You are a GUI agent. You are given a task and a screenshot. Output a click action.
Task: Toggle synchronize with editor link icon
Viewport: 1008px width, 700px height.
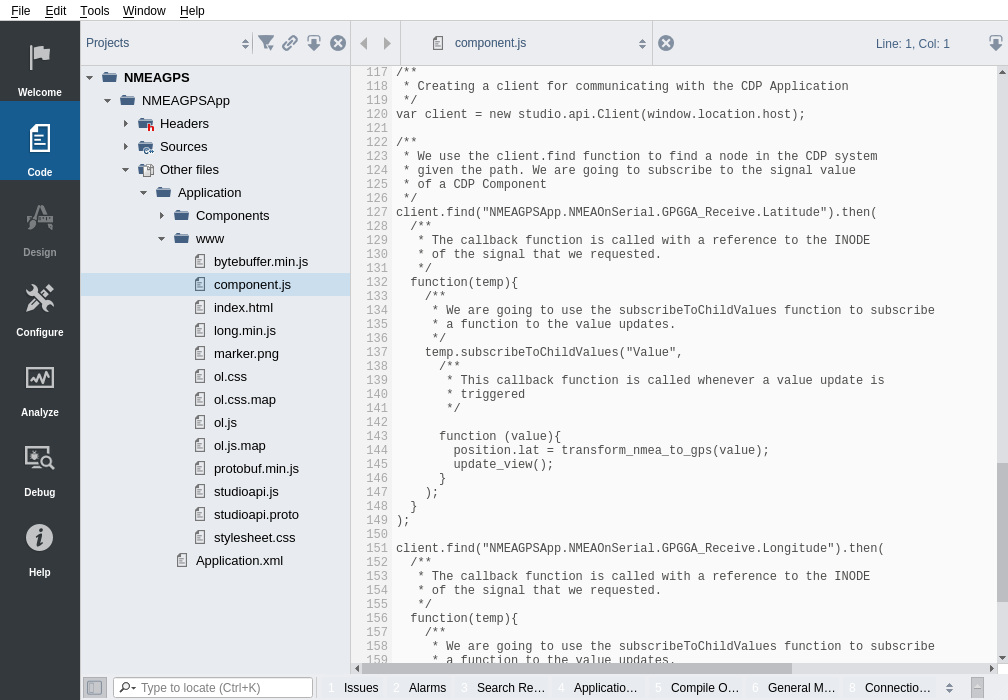pyautogui.click(x=290, y=43)
